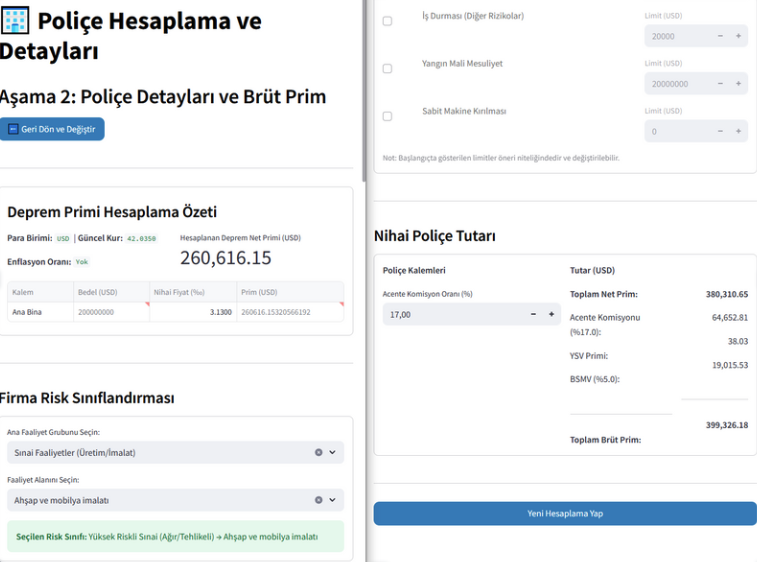Screen dimensions: 757x562
Task: Click the back arrow icon in Geri Dön button
Action: click(x=13, y=129)
